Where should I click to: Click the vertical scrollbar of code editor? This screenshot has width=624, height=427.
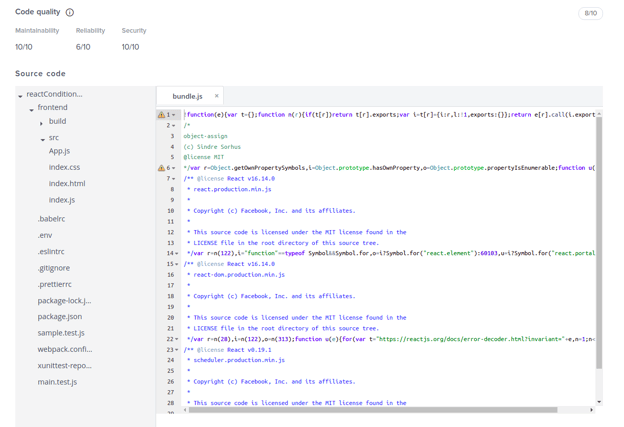(x=599, y=243)
